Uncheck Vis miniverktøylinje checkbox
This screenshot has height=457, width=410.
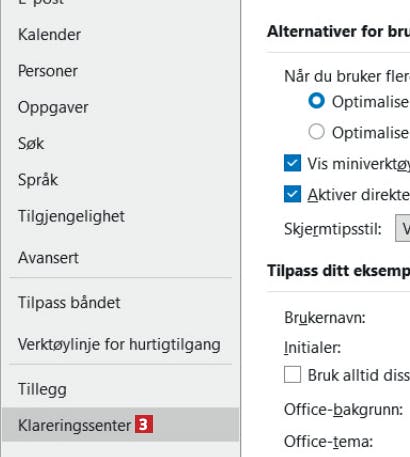pyautogui.click(x=292, y=163)
